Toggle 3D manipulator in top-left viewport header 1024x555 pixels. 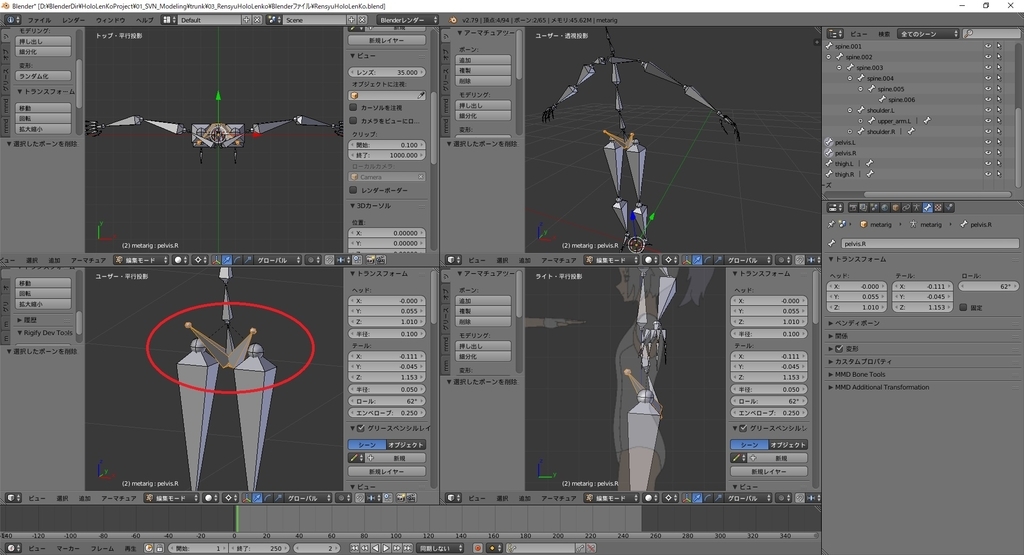pos(216,260)
